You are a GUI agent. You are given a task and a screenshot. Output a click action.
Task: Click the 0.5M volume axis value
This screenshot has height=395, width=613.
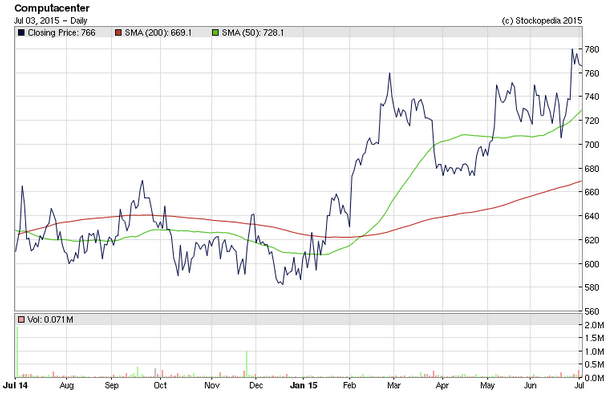[x=595, y=364]
